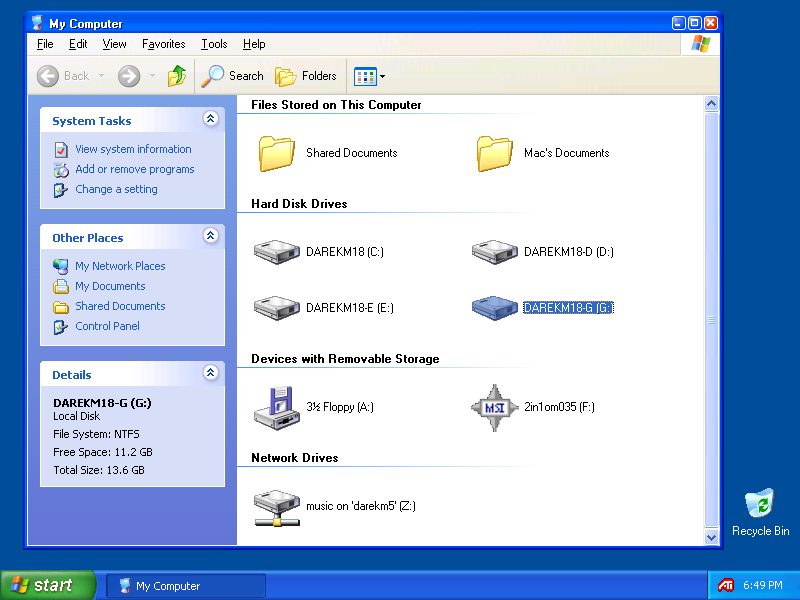
Task: Click the Views grid icon
Action: (365, 77)
